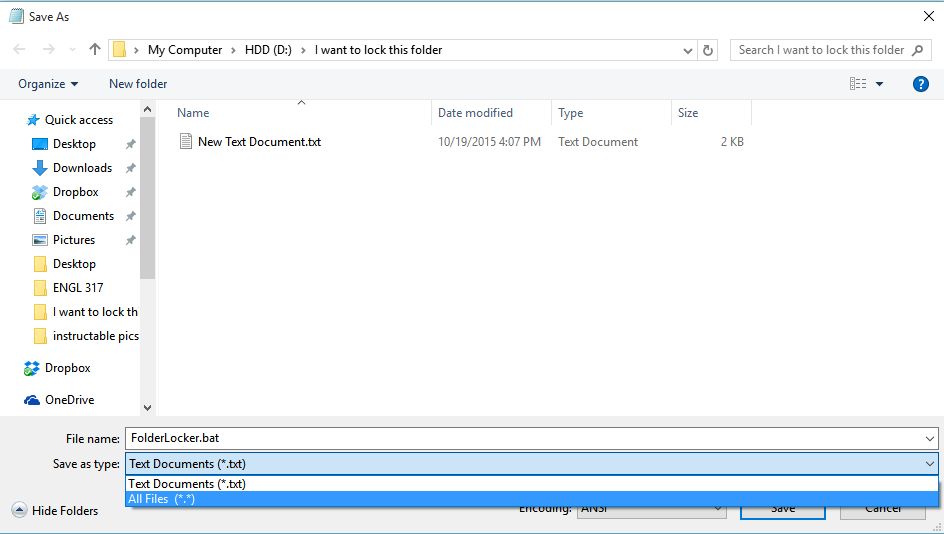
Task: Choose Text Documents (*.txt) from the list
Action: pos(532,483)
